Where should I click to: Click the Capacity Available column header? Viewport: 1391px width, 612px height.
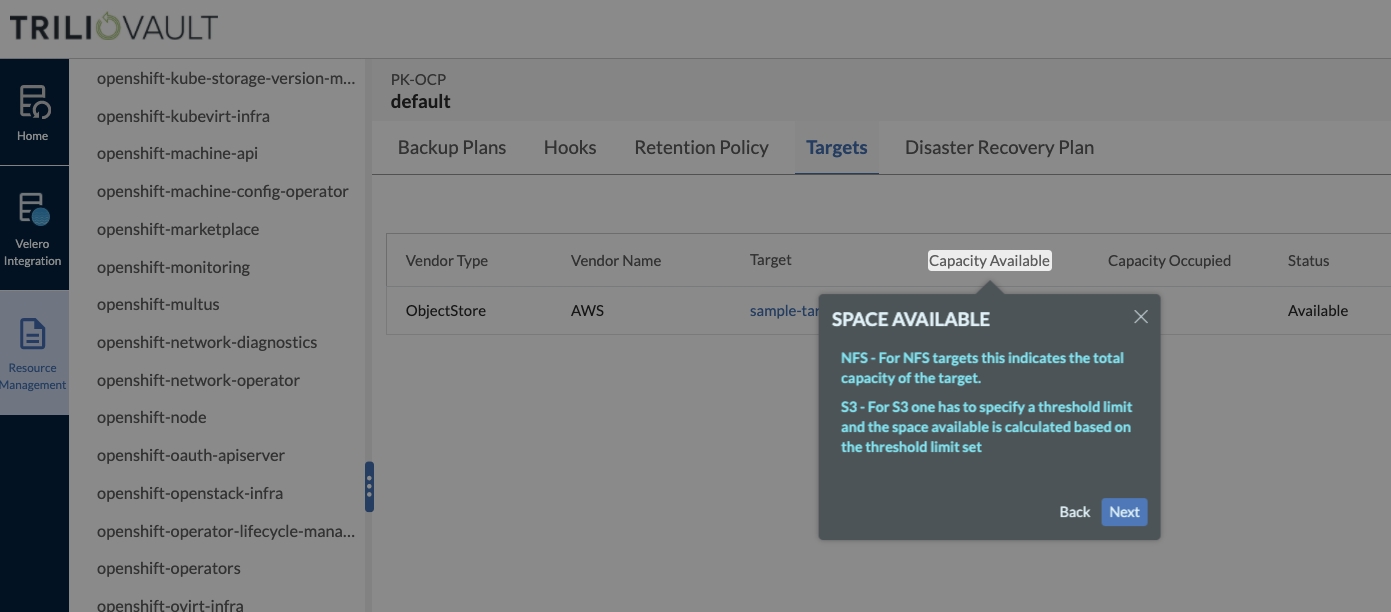(989, 261)
